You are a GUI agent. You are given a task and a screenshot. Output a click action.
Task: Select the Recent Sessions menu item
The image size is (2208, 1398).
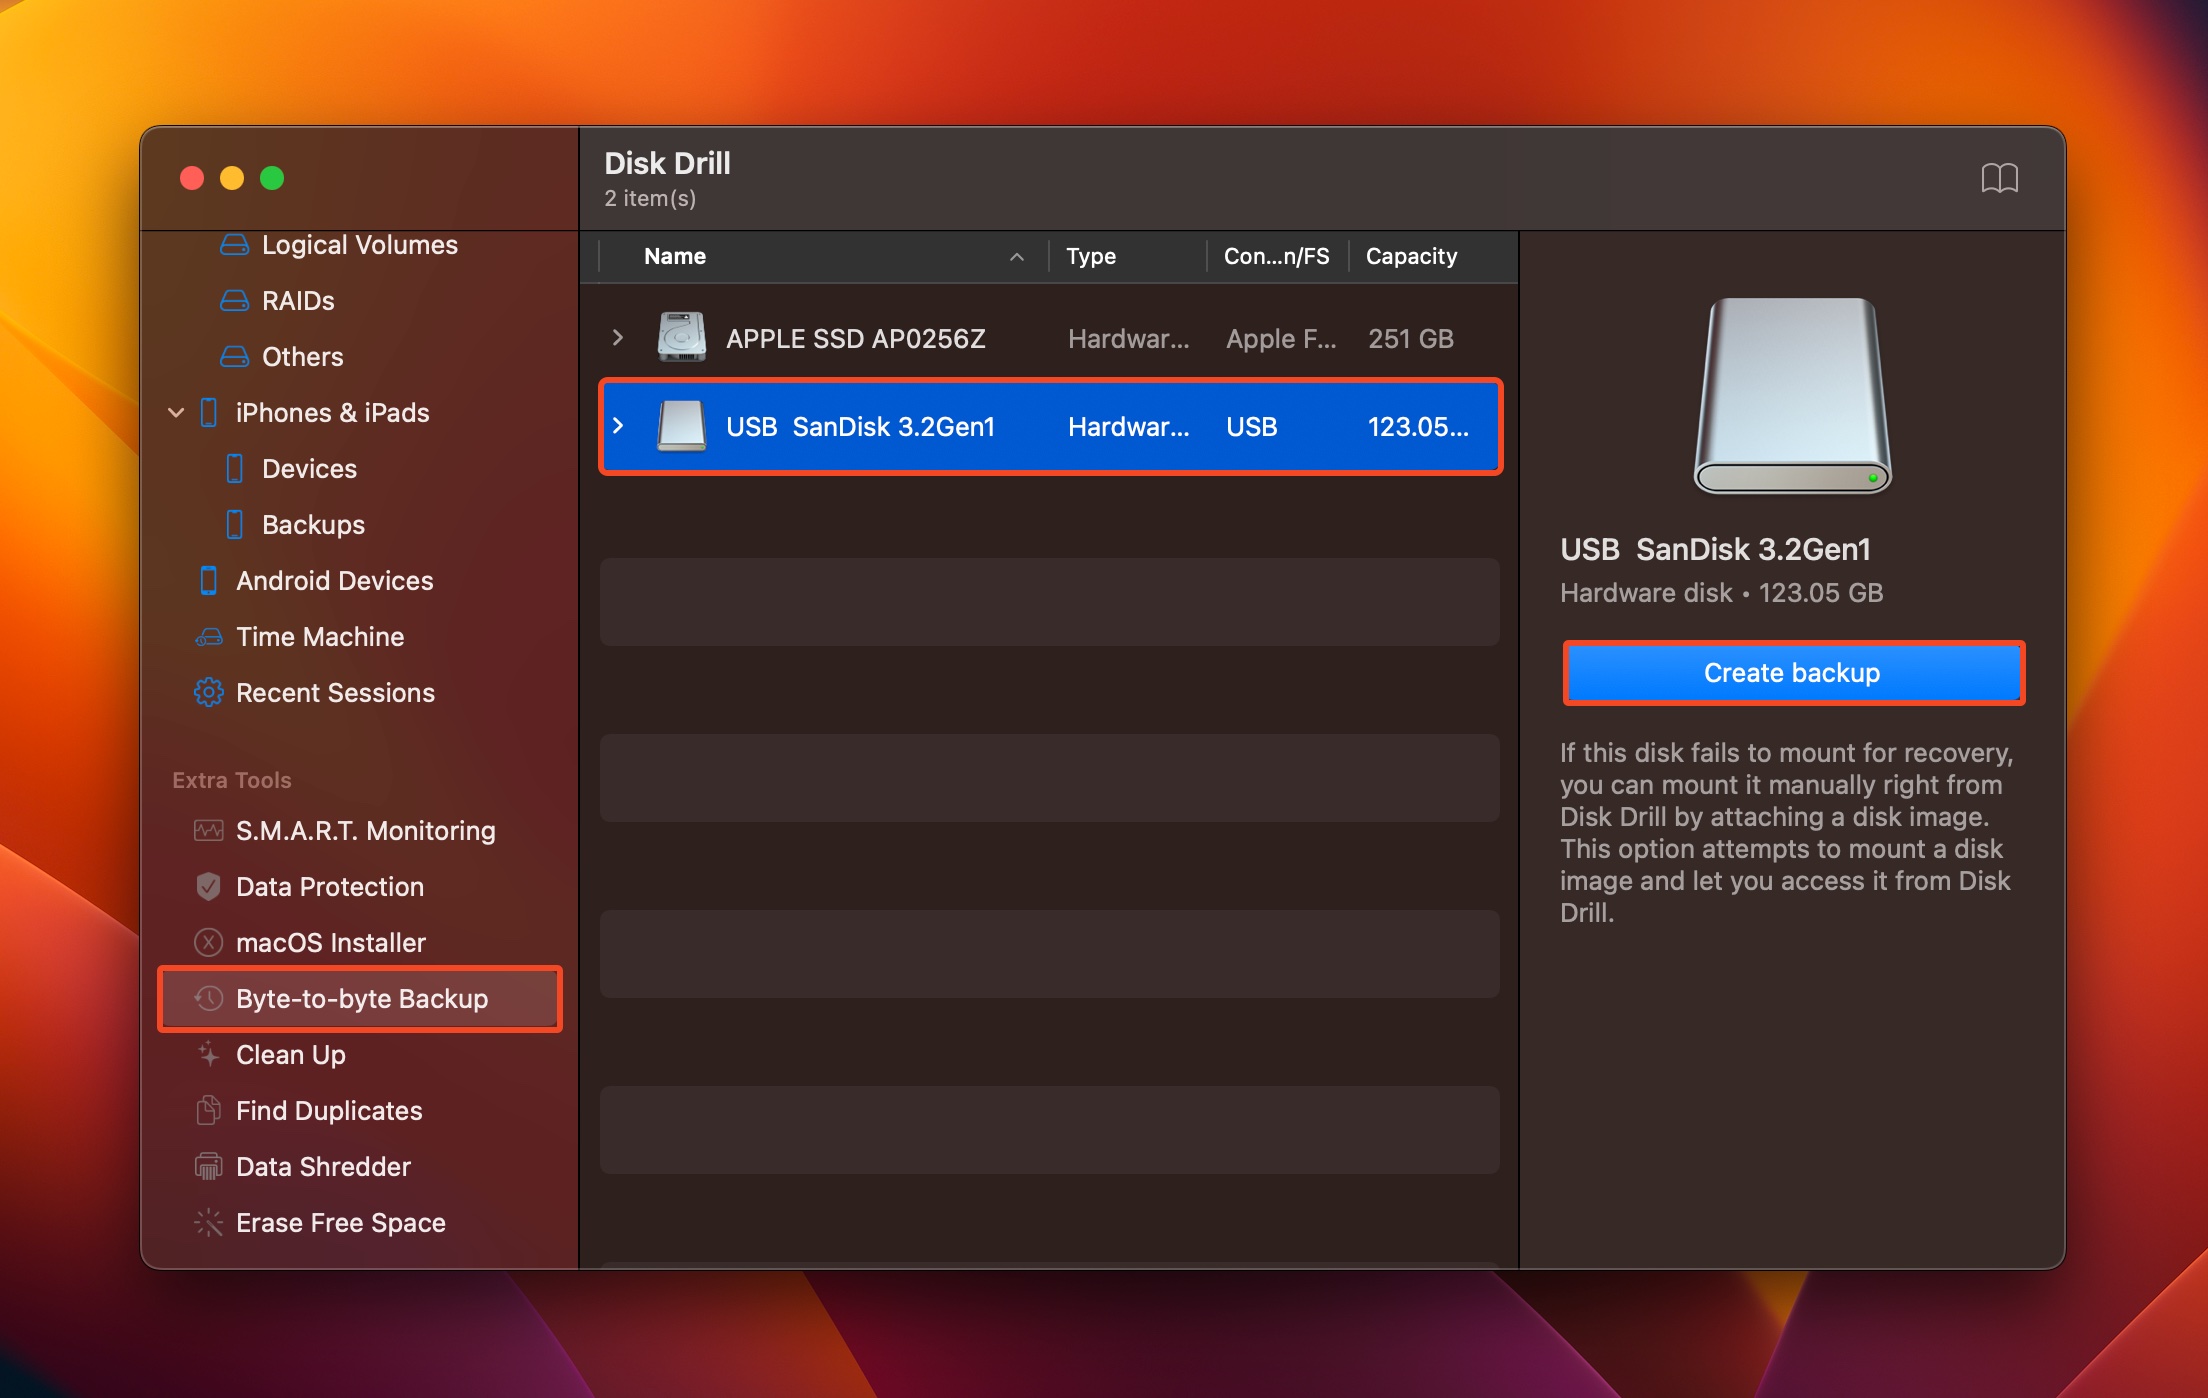click(336, 692)
